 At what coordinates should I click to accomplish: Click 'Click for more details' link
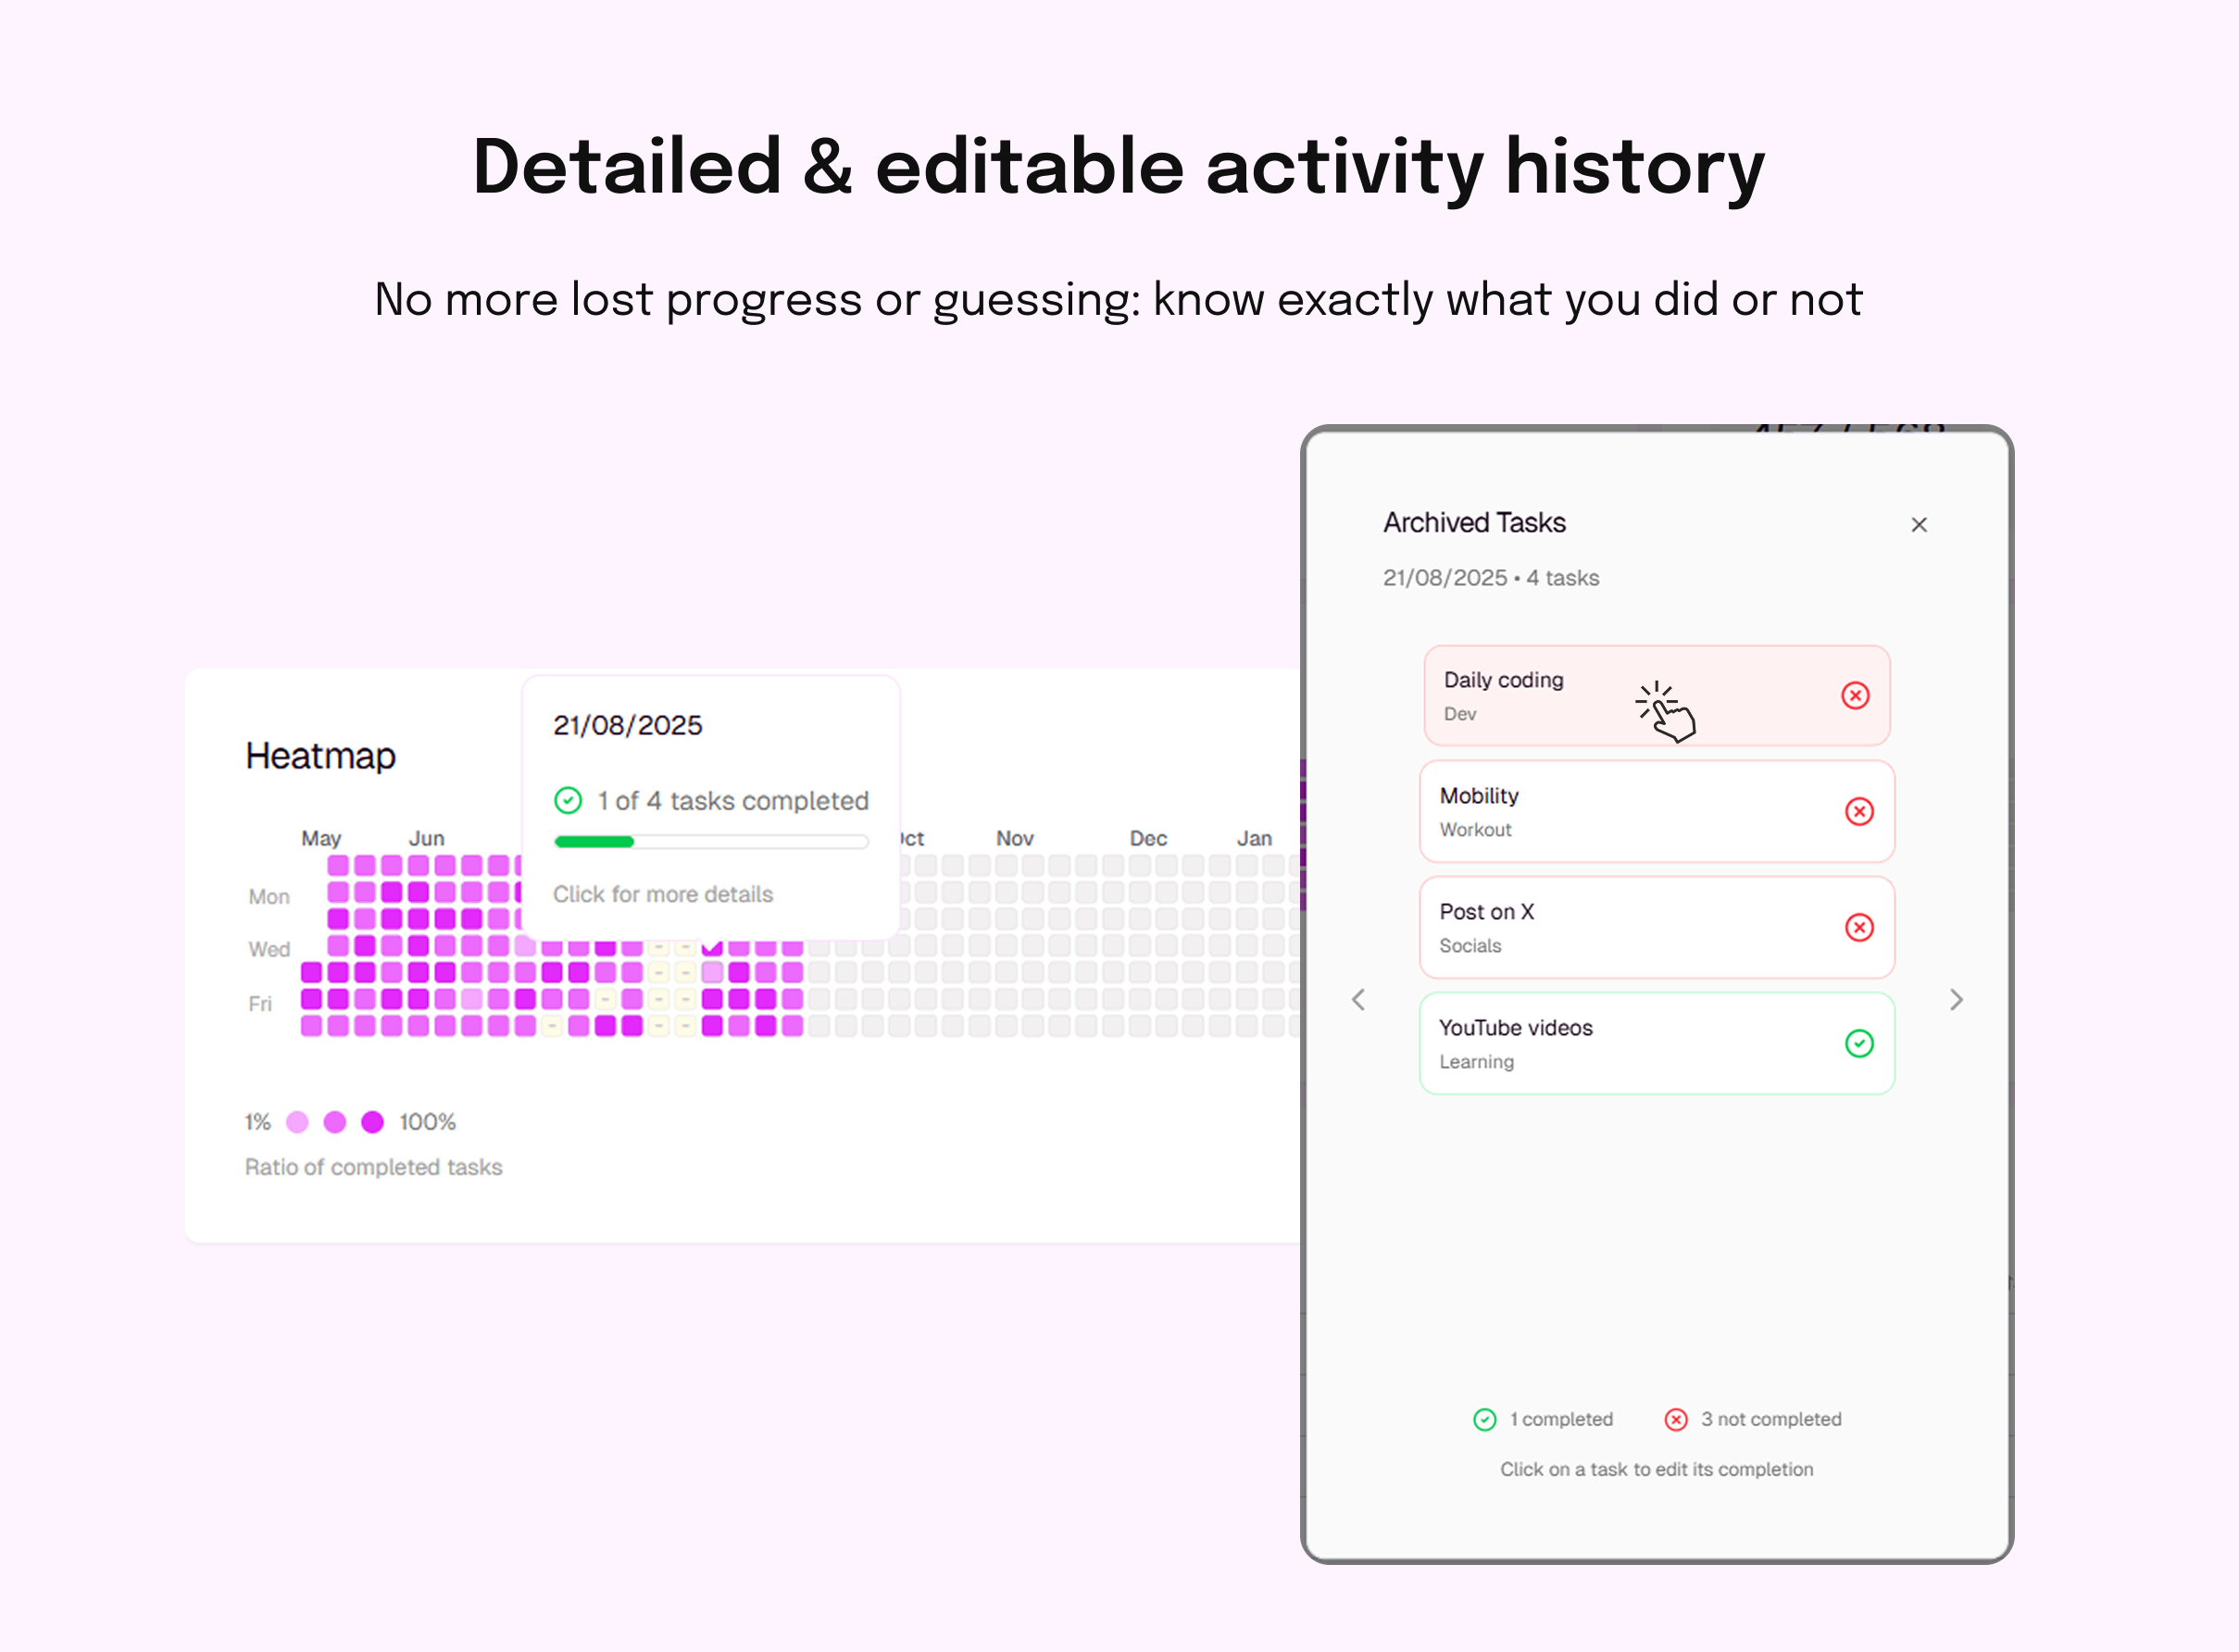pos(663,894)
